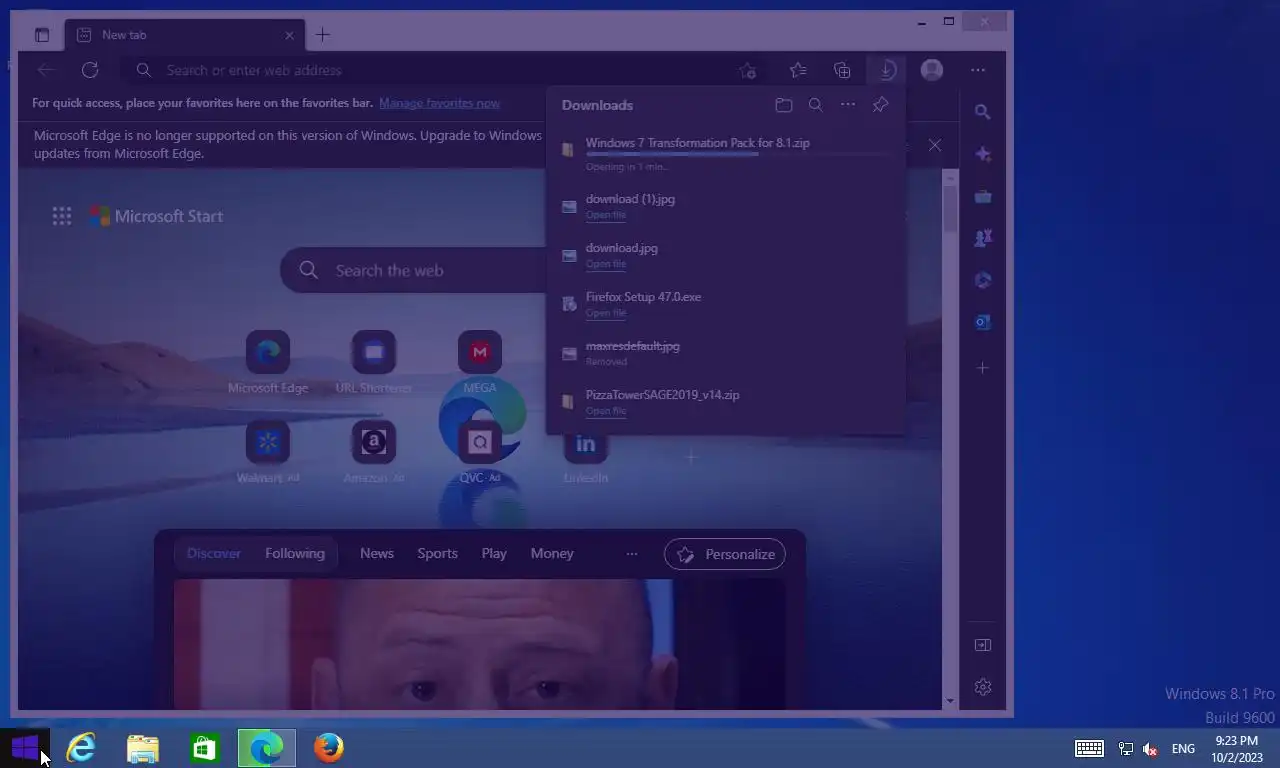This screenshot has height=768, width=1280.
Task: Switch to the Money tab
Action: 552,553
